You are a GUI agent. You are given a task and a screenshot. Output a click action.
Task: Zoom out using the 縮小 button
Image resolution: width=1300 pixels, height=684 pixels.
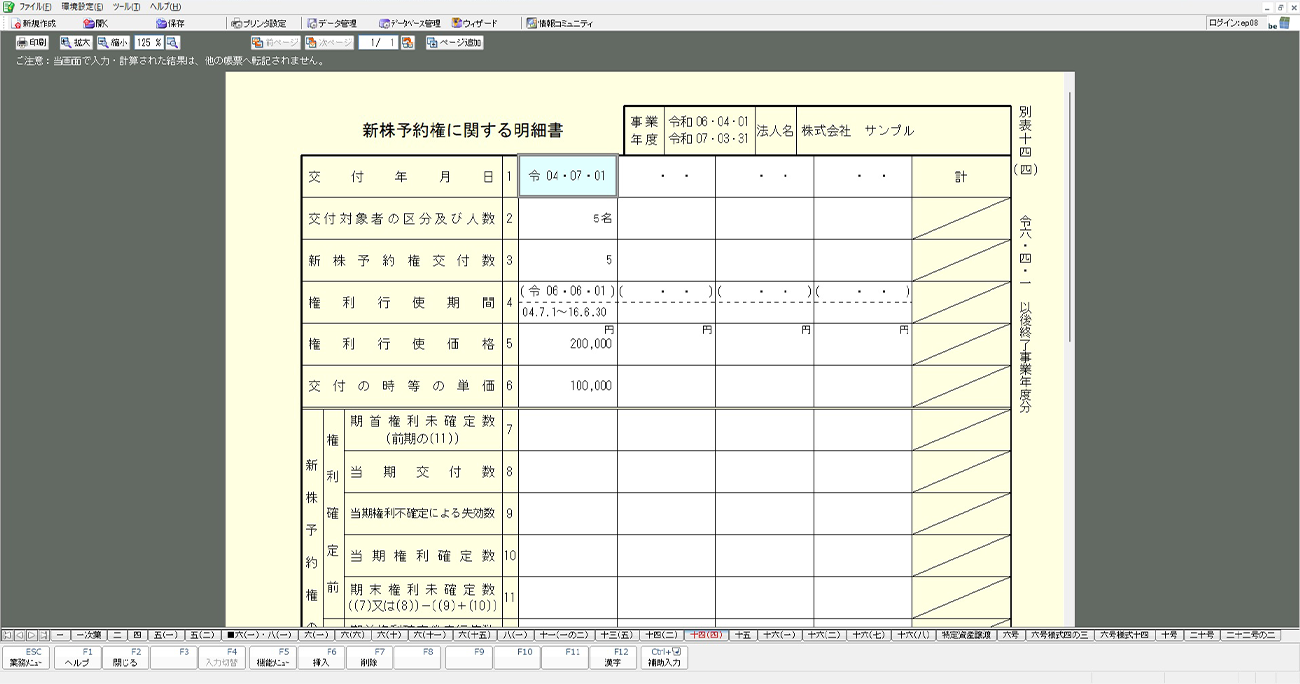(x=113, y=43)
